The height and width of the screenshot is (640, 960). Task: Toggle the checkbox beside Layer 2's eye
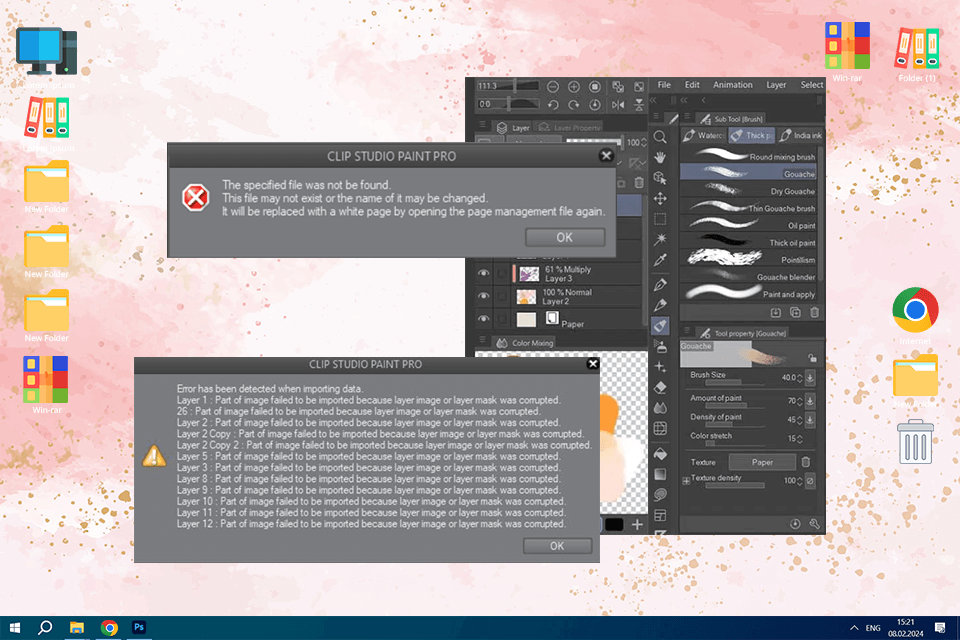502,296
